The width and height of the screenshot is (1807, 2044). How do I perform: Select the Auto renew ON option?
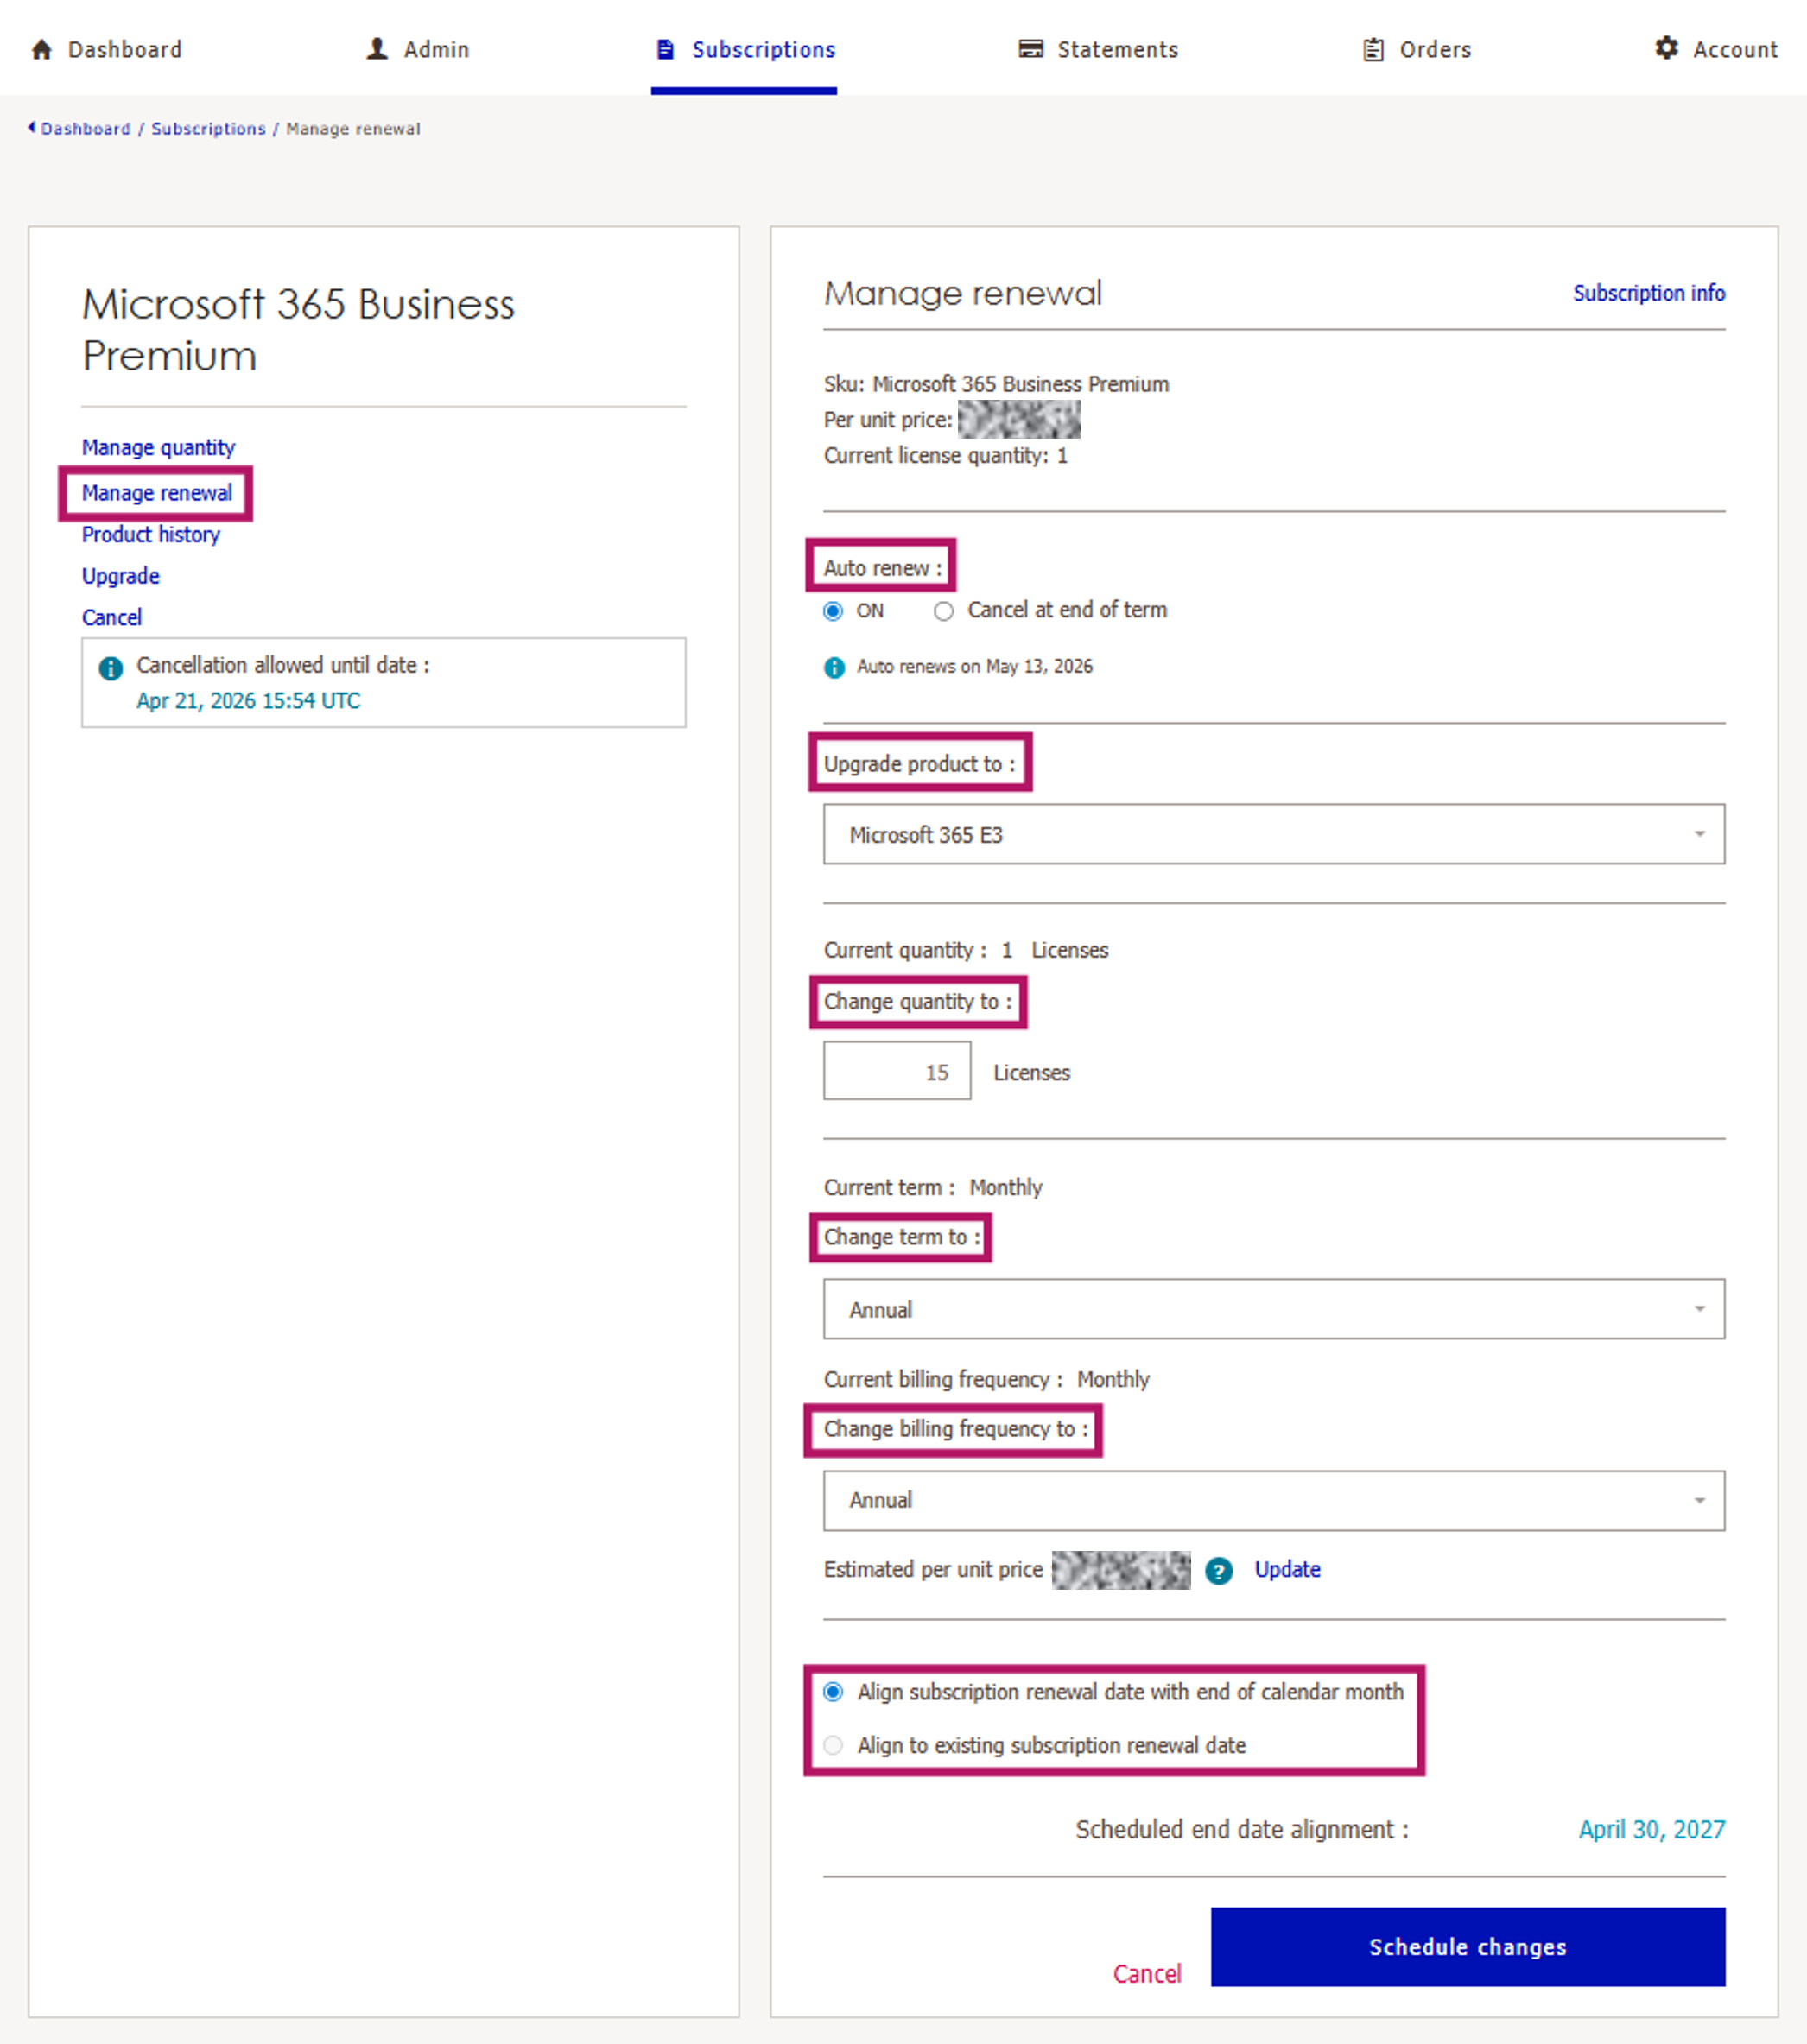pyautogui.click(x=833, y=611)
